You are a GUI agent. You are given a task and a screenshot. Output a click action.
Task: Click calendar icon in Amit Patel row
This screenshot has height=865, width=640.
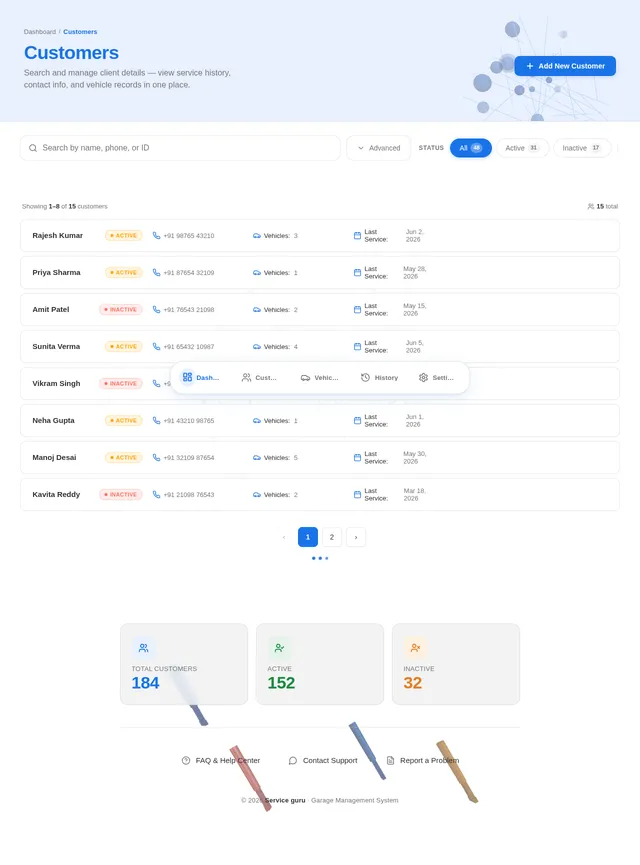pos(357,309)
